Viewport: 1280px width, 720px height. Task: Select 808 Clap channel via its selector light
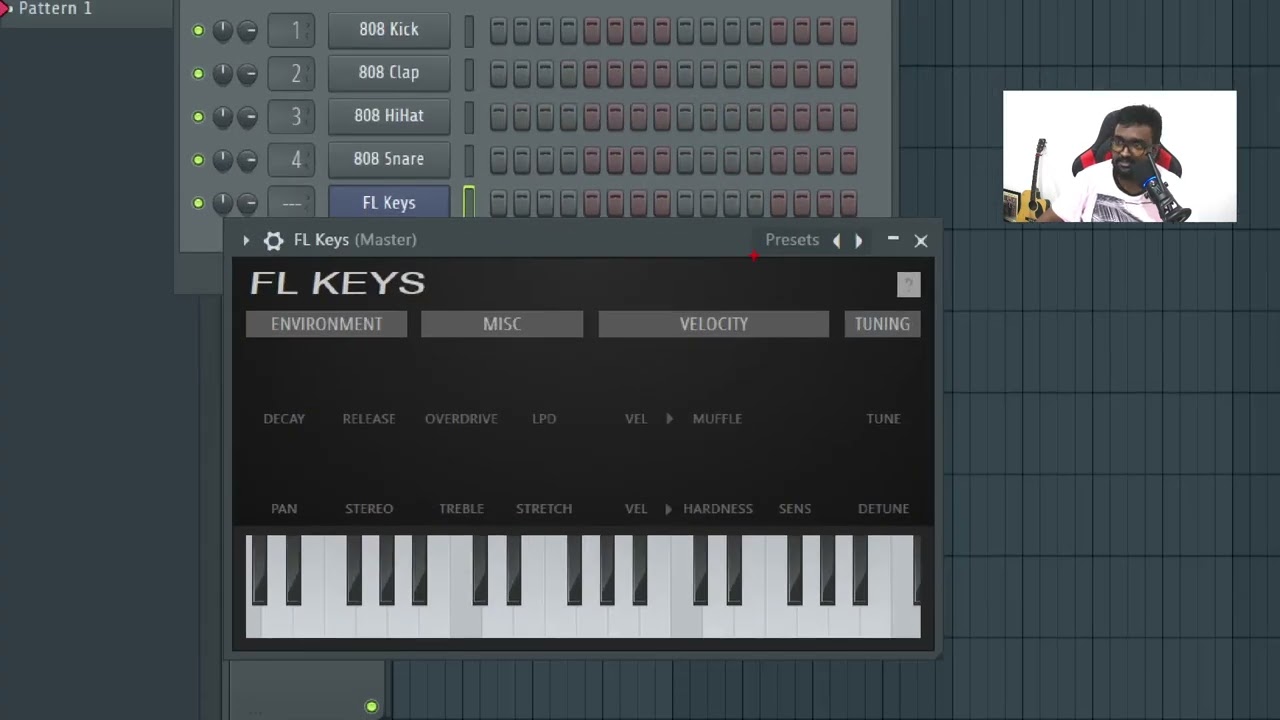pyautogui.click(x=469, y=73)
